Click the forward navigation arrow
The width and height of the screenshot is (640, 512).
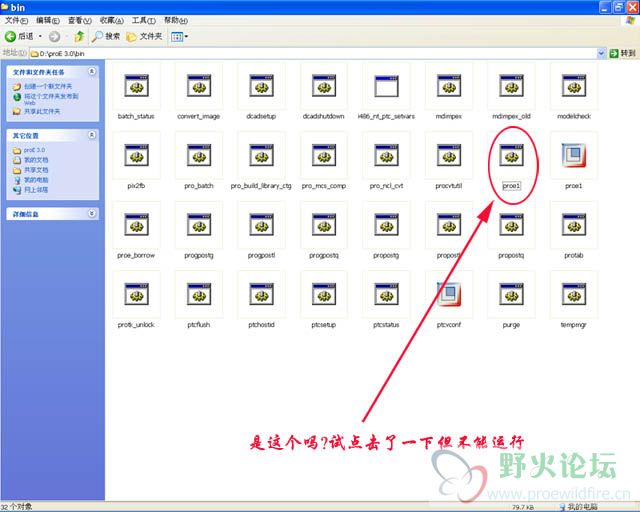pyautogui.click(x=54, y=37)
